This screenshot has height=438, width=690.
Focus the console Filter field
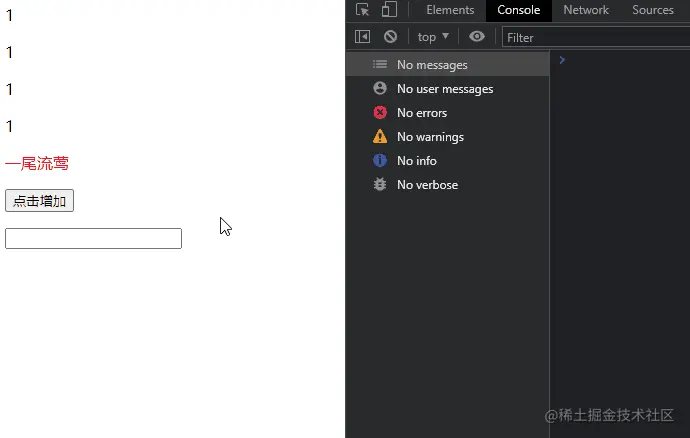point(596,37)
